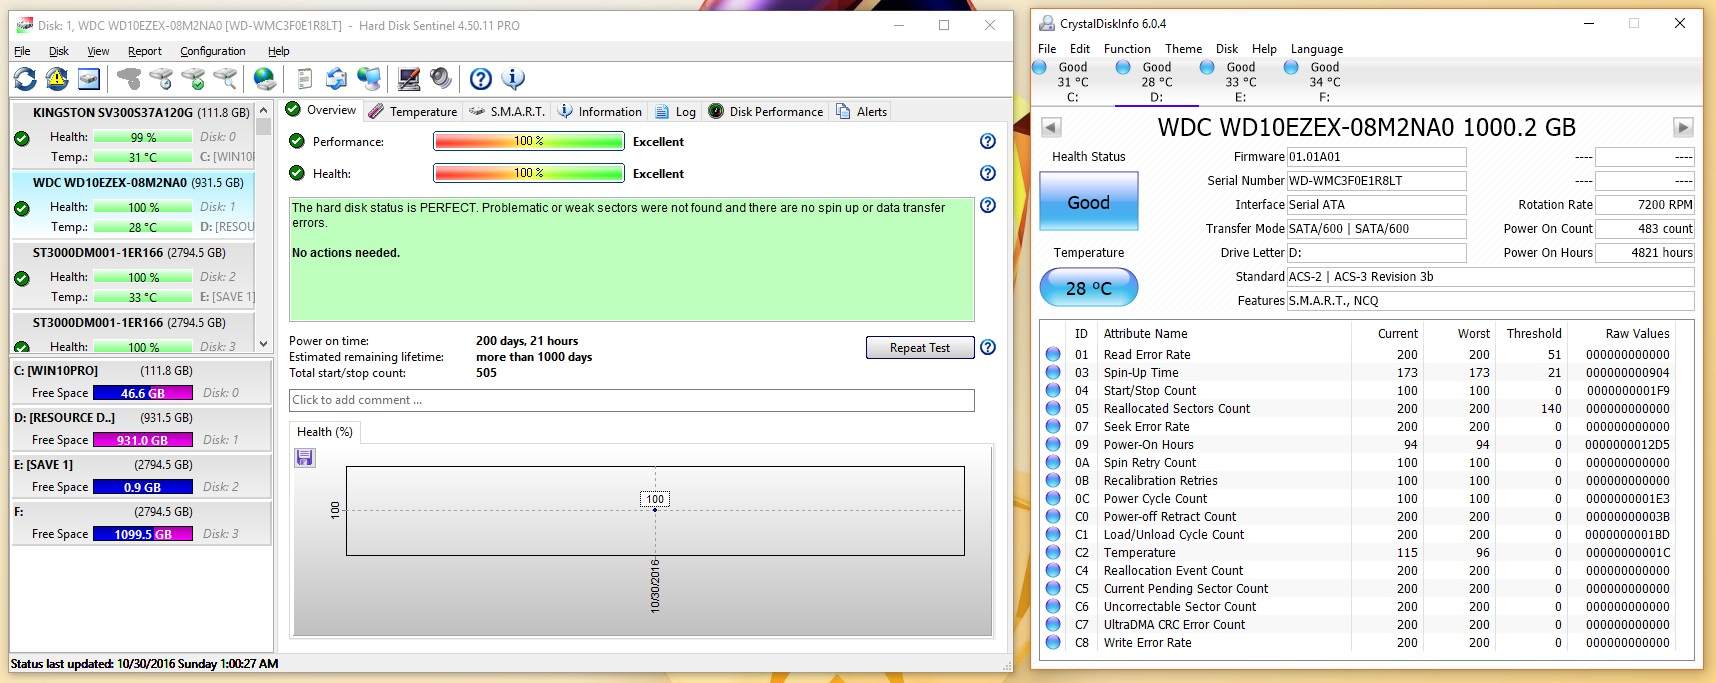
Task: Click the status circle for Reallocated Sectors Count
Action: [1053, 408]
